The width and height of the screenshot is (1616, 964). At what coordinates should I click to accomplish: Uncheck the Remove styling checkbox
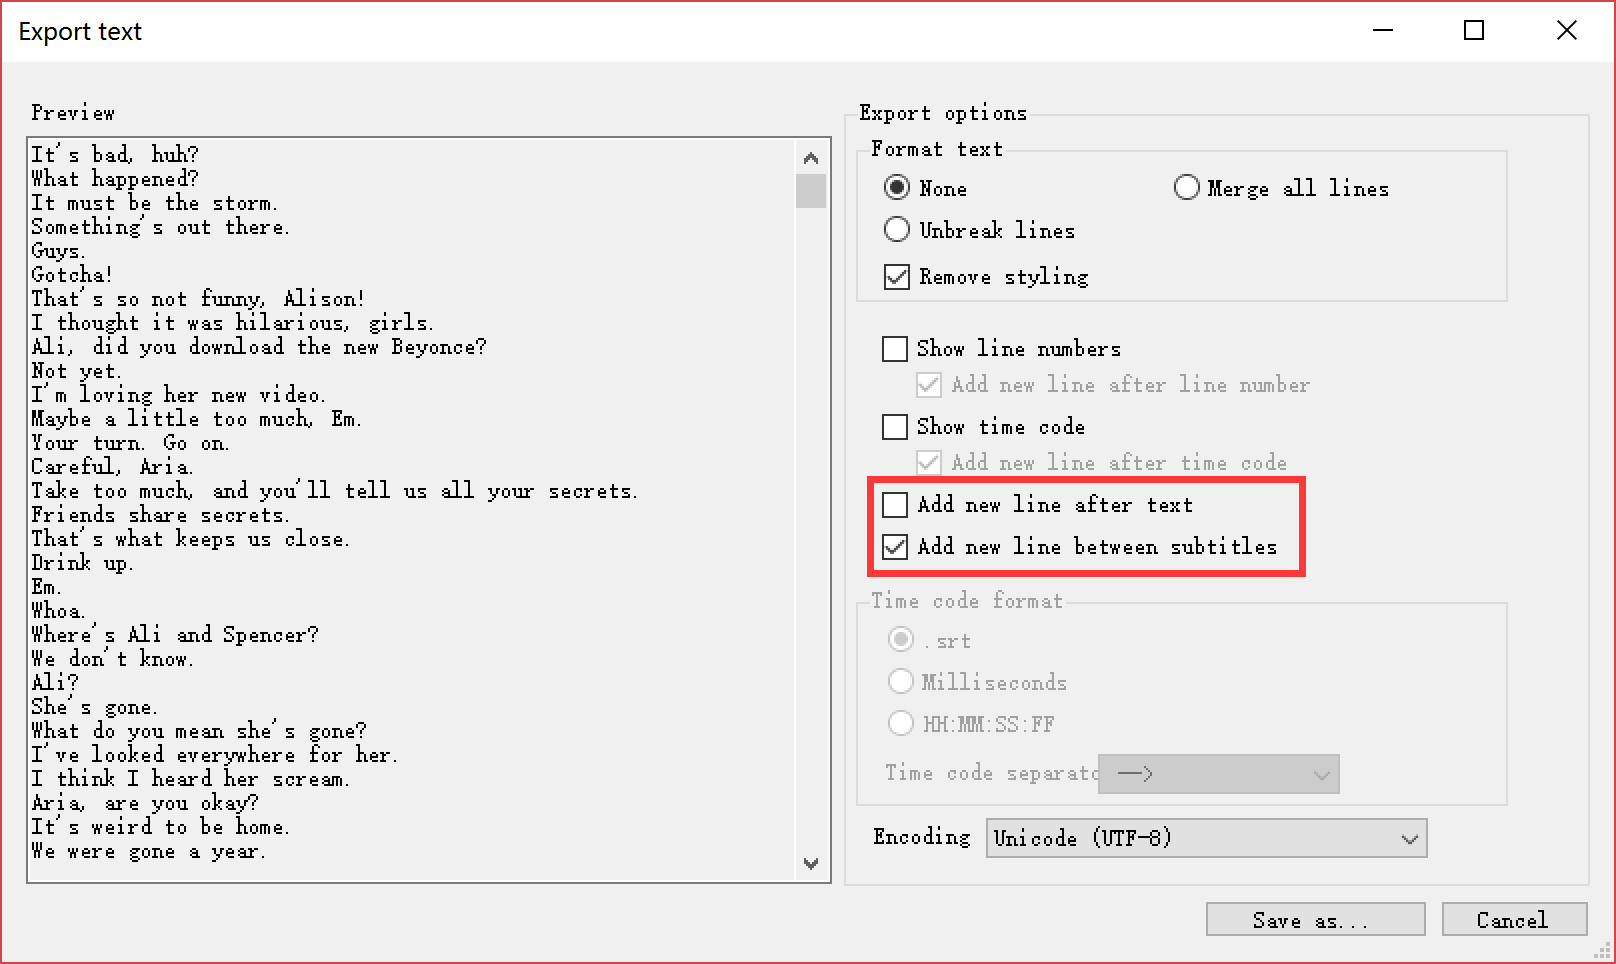click(x=897, y=277)
